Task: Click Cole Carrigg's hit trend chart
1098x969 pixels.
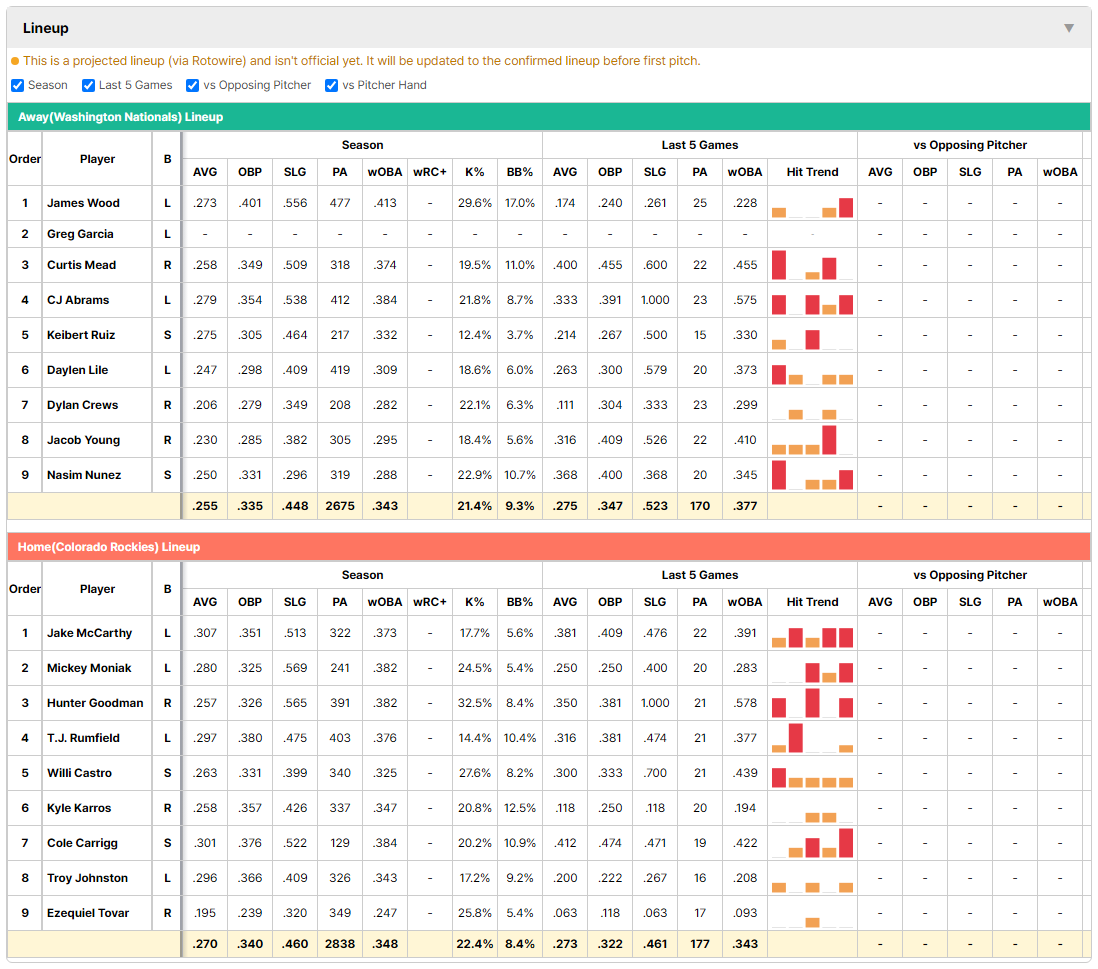Action: [x=812, y=844]
